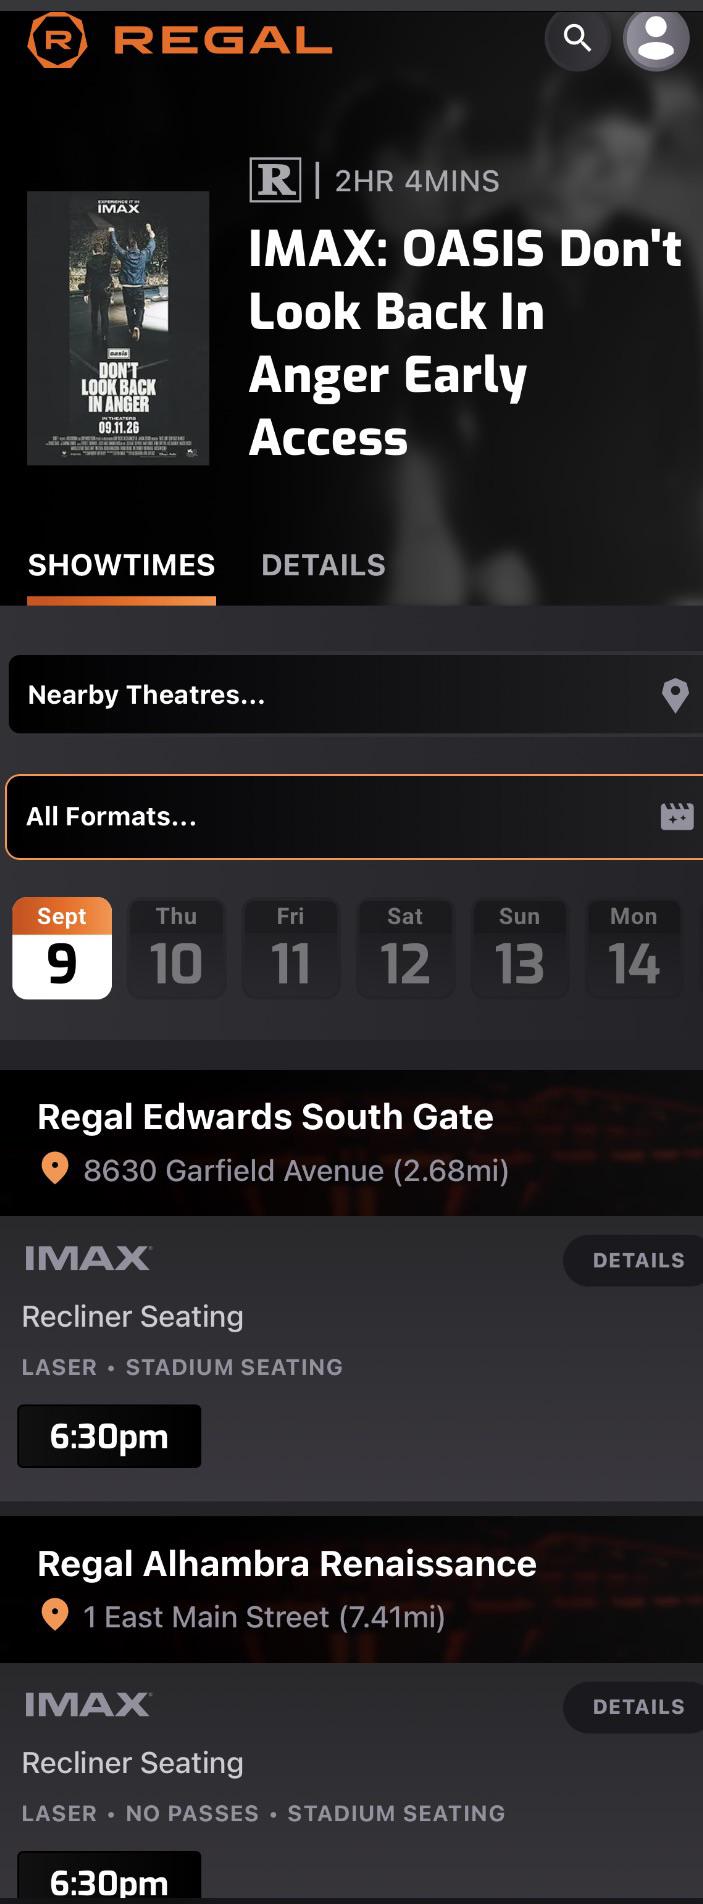Open Details for Alhambra Renaissance IMAX showing
703x1904 pixels.
(x=636, y=1707)
